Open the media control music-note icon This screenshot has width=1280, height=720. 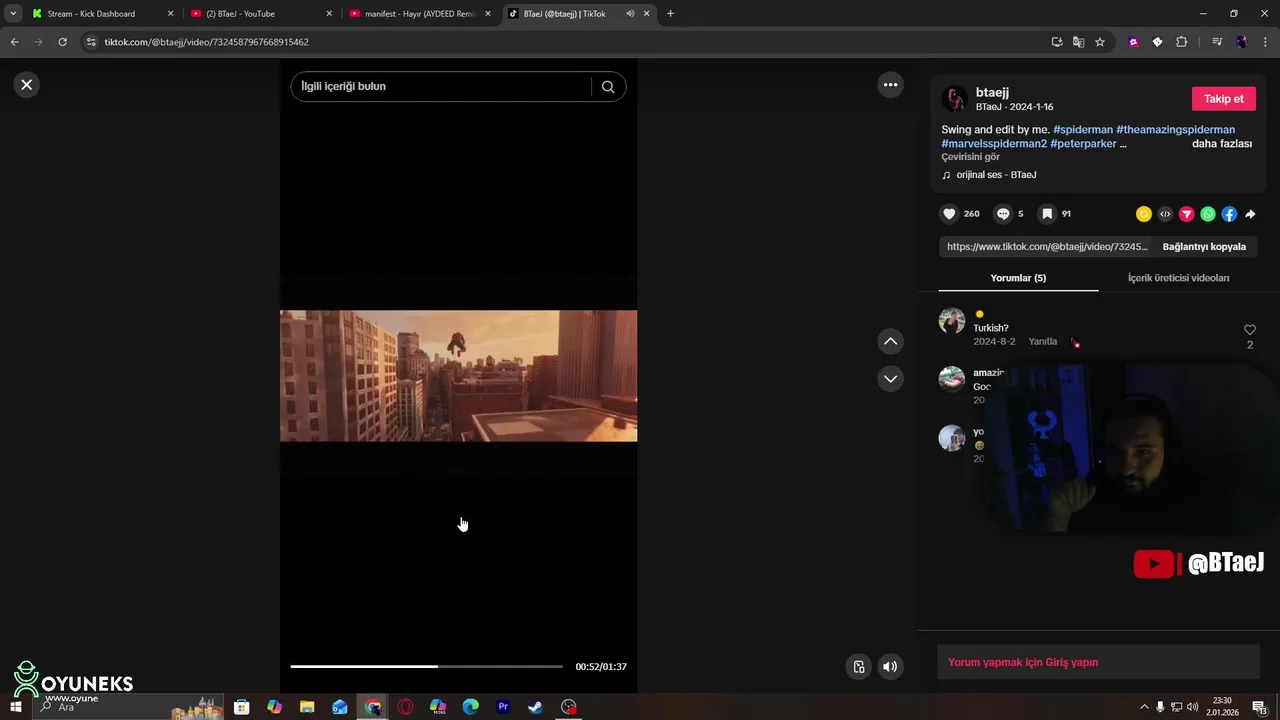click(x=1217, y=42)
